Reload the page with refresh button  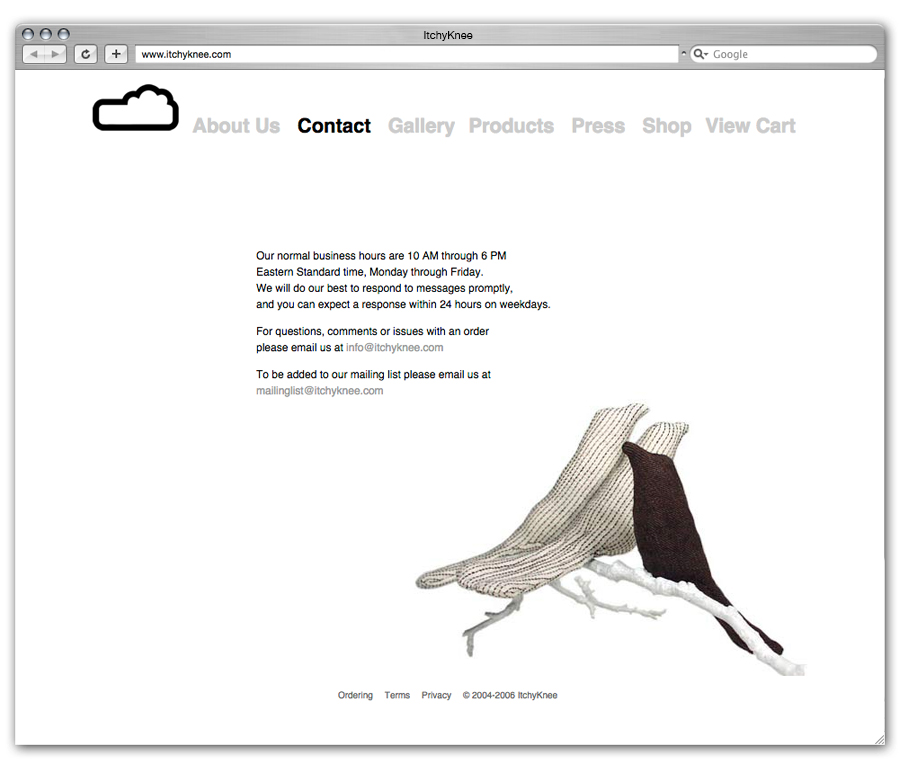[x=86, y=54]
